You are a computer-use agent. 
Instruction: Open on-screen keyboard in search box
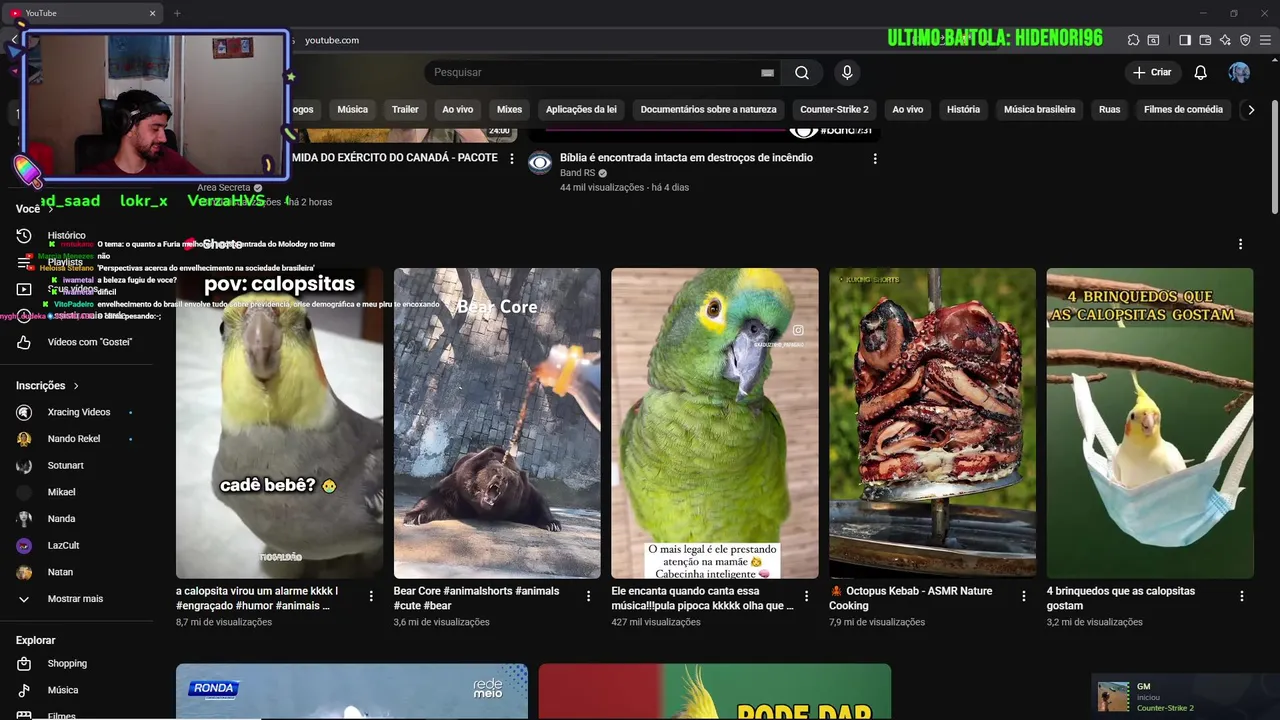(767, 72)
